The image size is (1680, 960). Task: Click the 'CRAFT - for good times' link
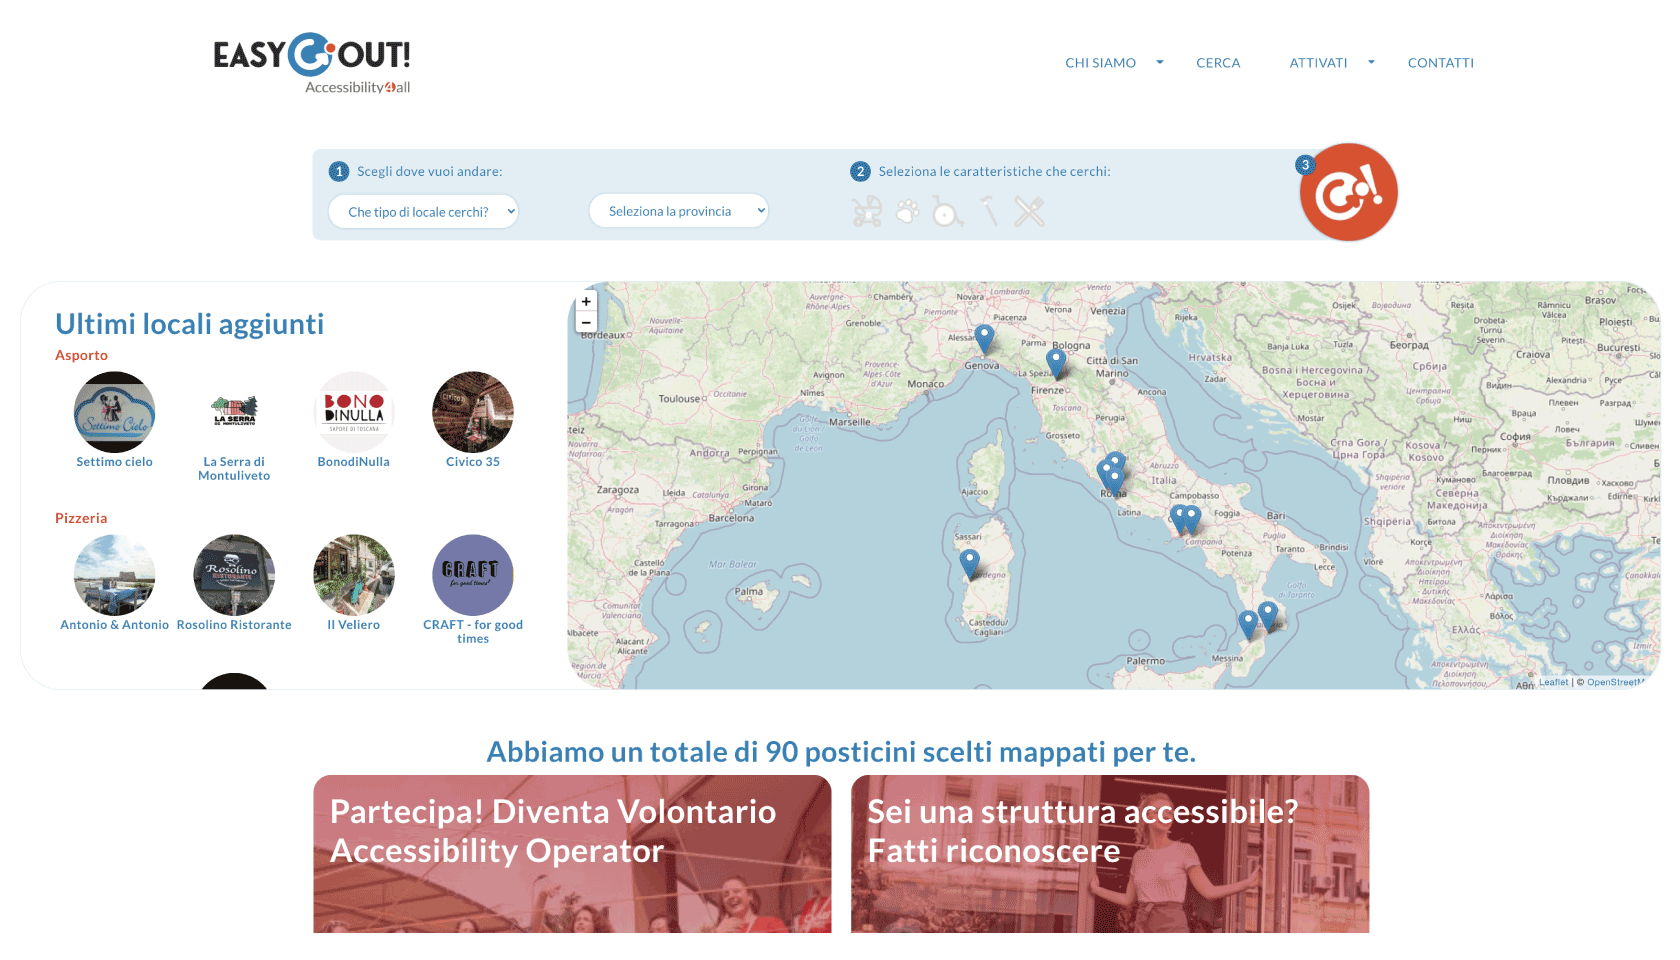(473, 632)
